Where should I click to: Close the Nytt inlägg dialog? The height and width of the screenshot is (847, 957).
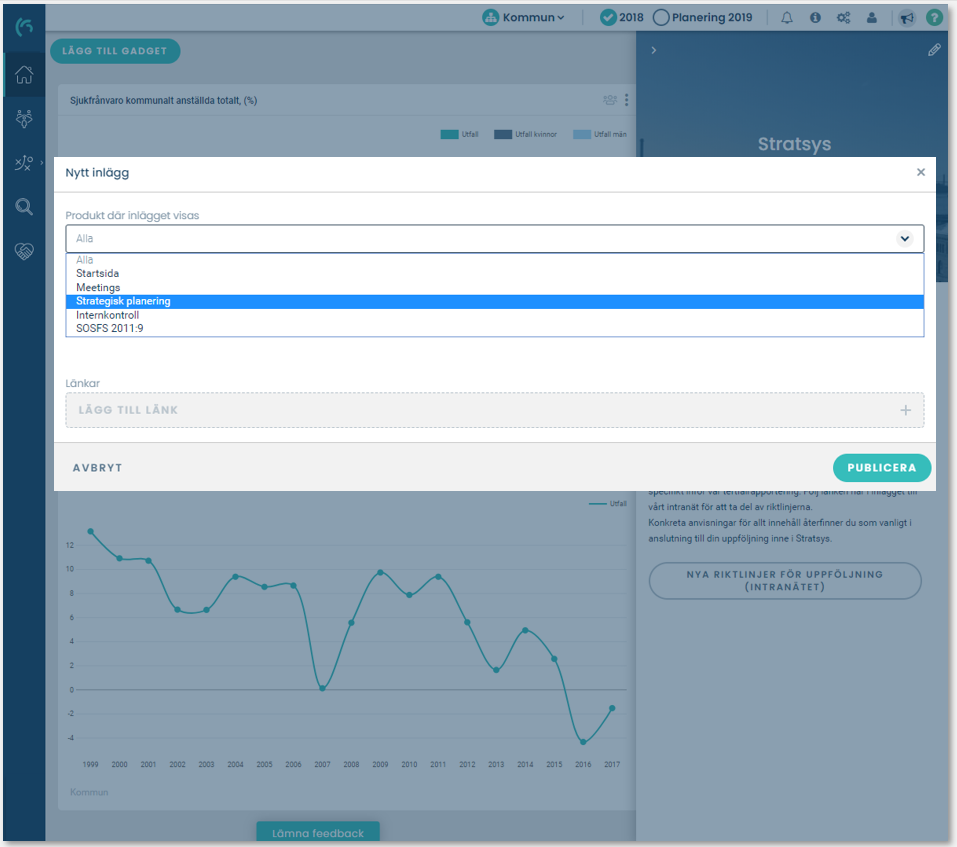[x=920, y=173]
